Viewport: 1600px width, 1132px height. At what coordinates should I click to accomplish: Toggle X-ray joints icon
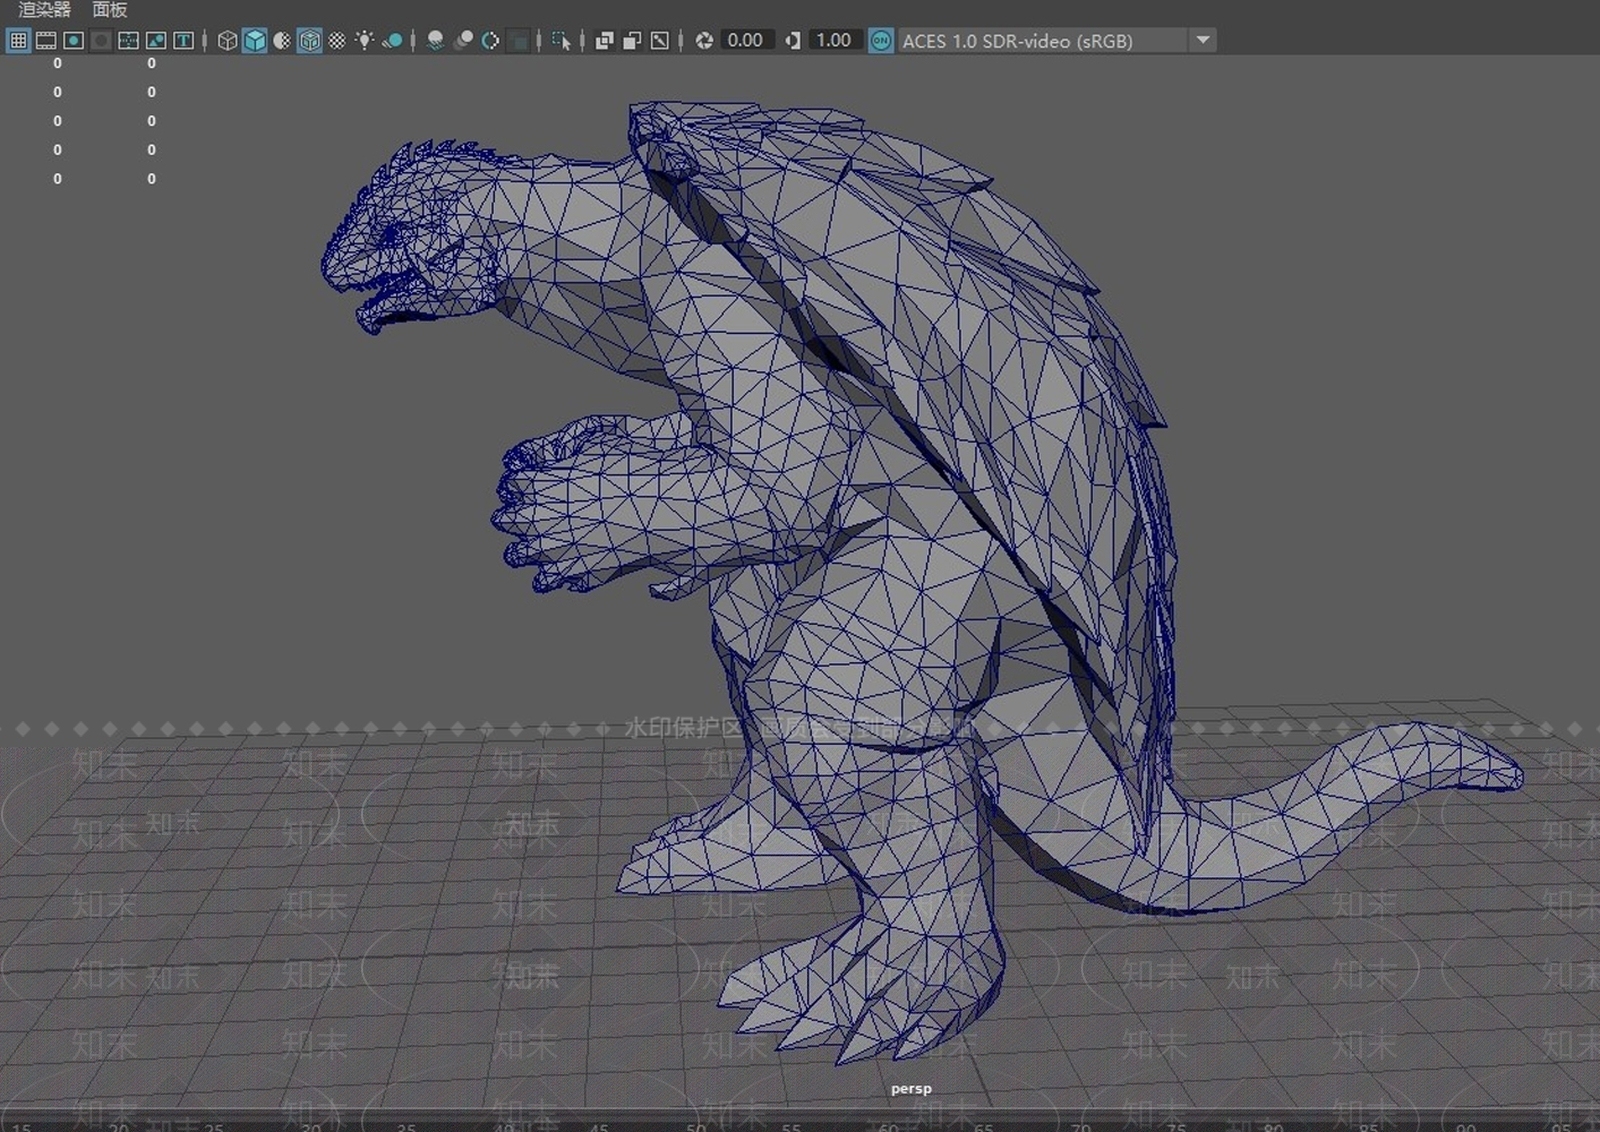(660, 41)
